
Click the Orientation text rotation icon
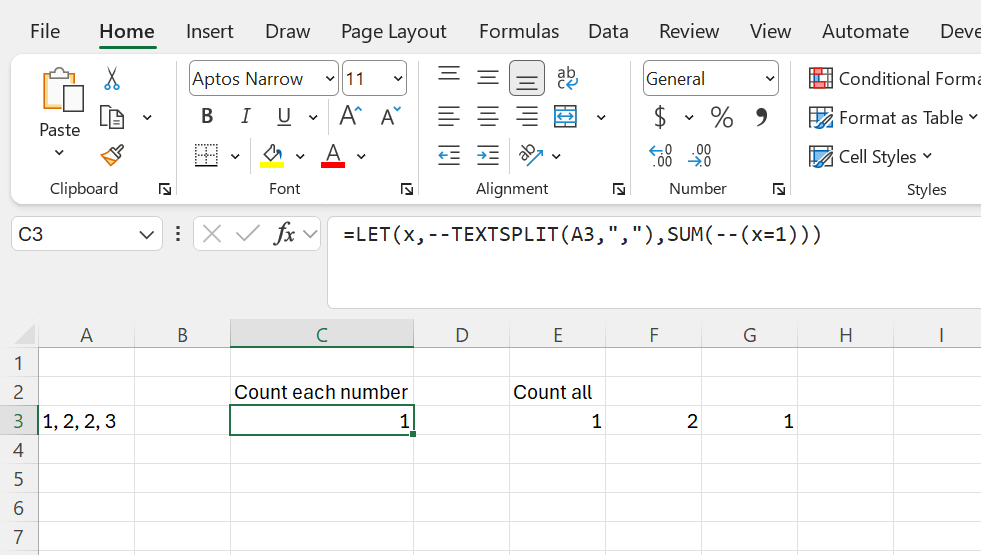[530, 155]
